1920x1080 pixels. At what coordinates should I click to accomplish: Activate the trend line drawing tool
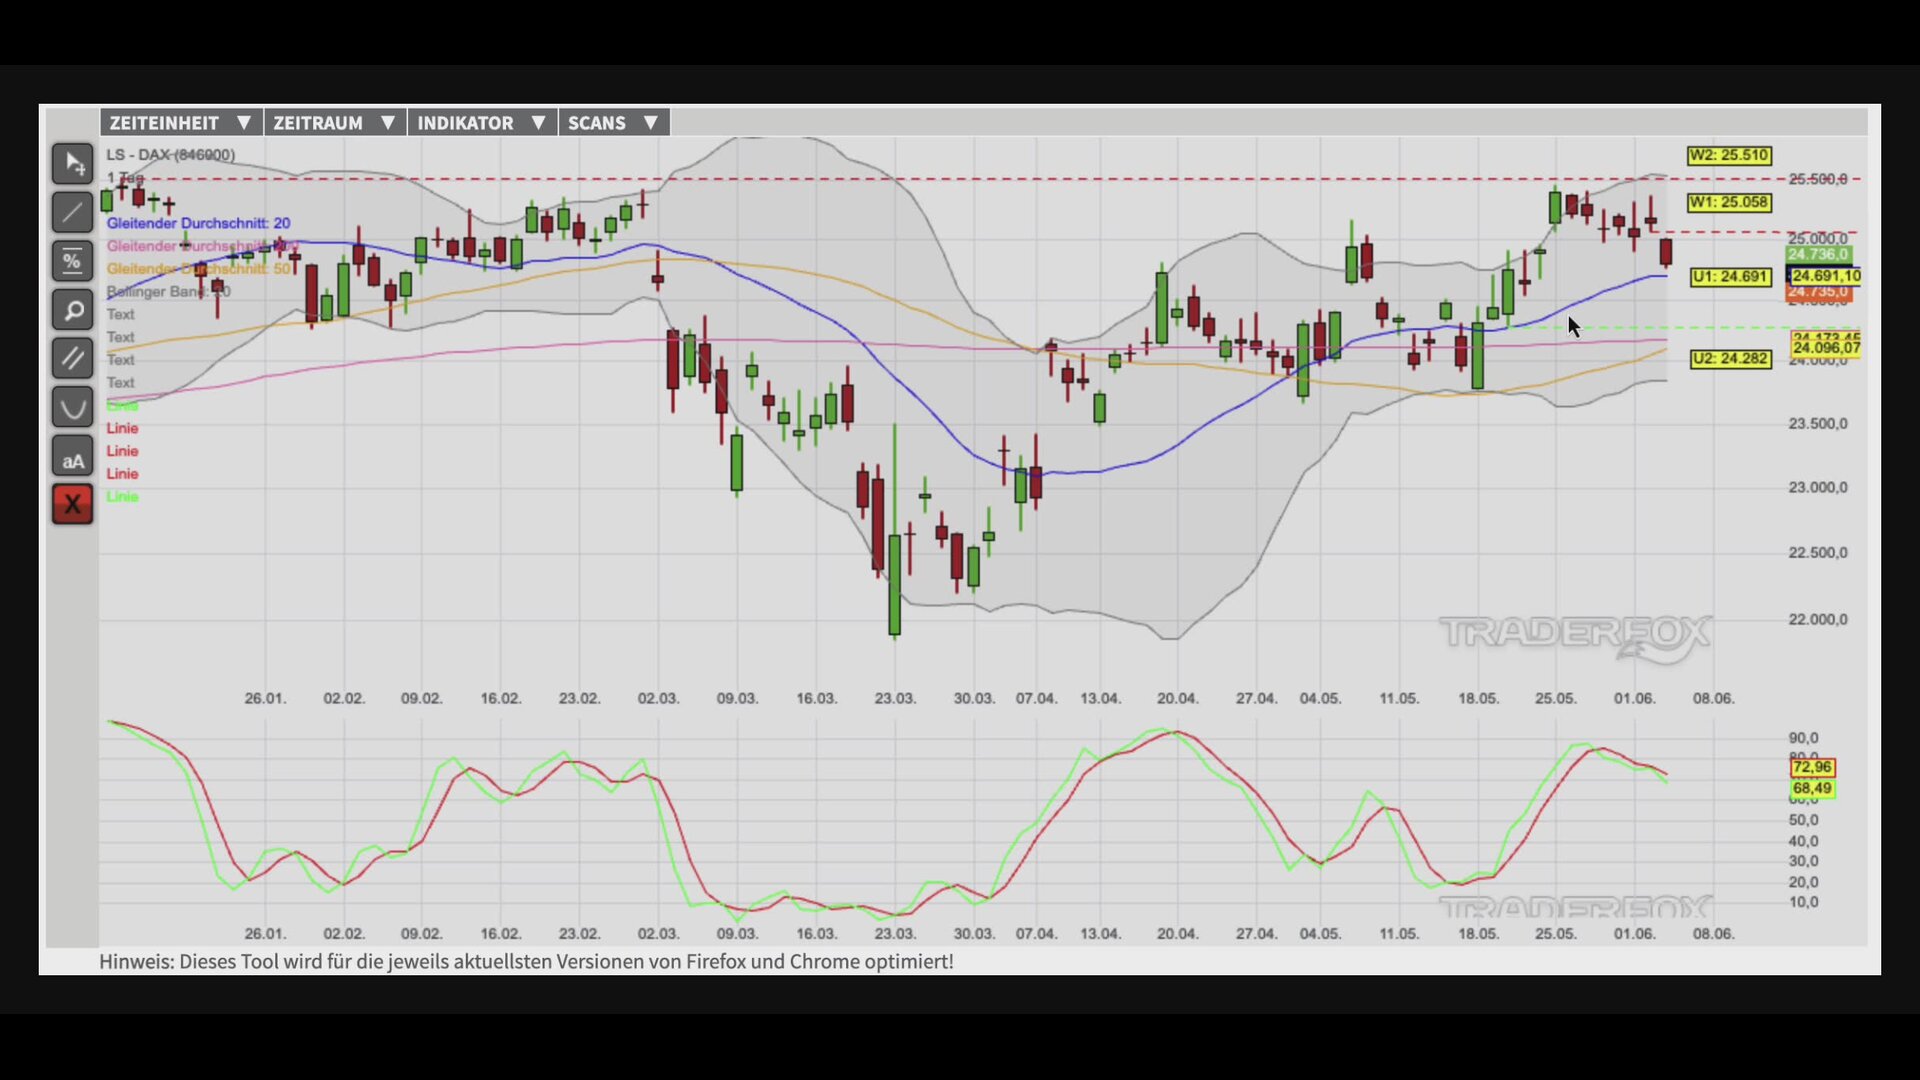pos(73,212)
